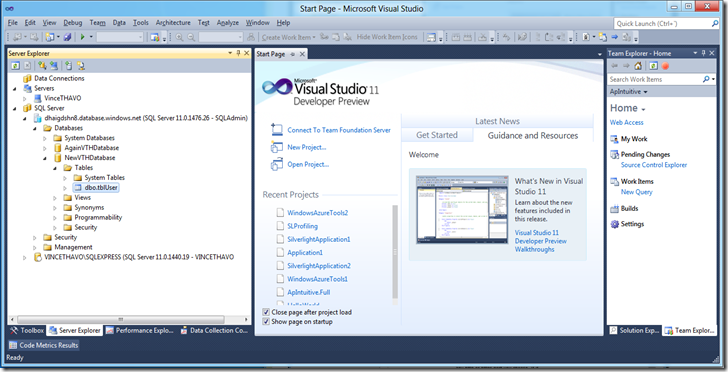Click the Quick Launch search icon
Viewport: 728px width, 372px height.
[x=715, y=23]
